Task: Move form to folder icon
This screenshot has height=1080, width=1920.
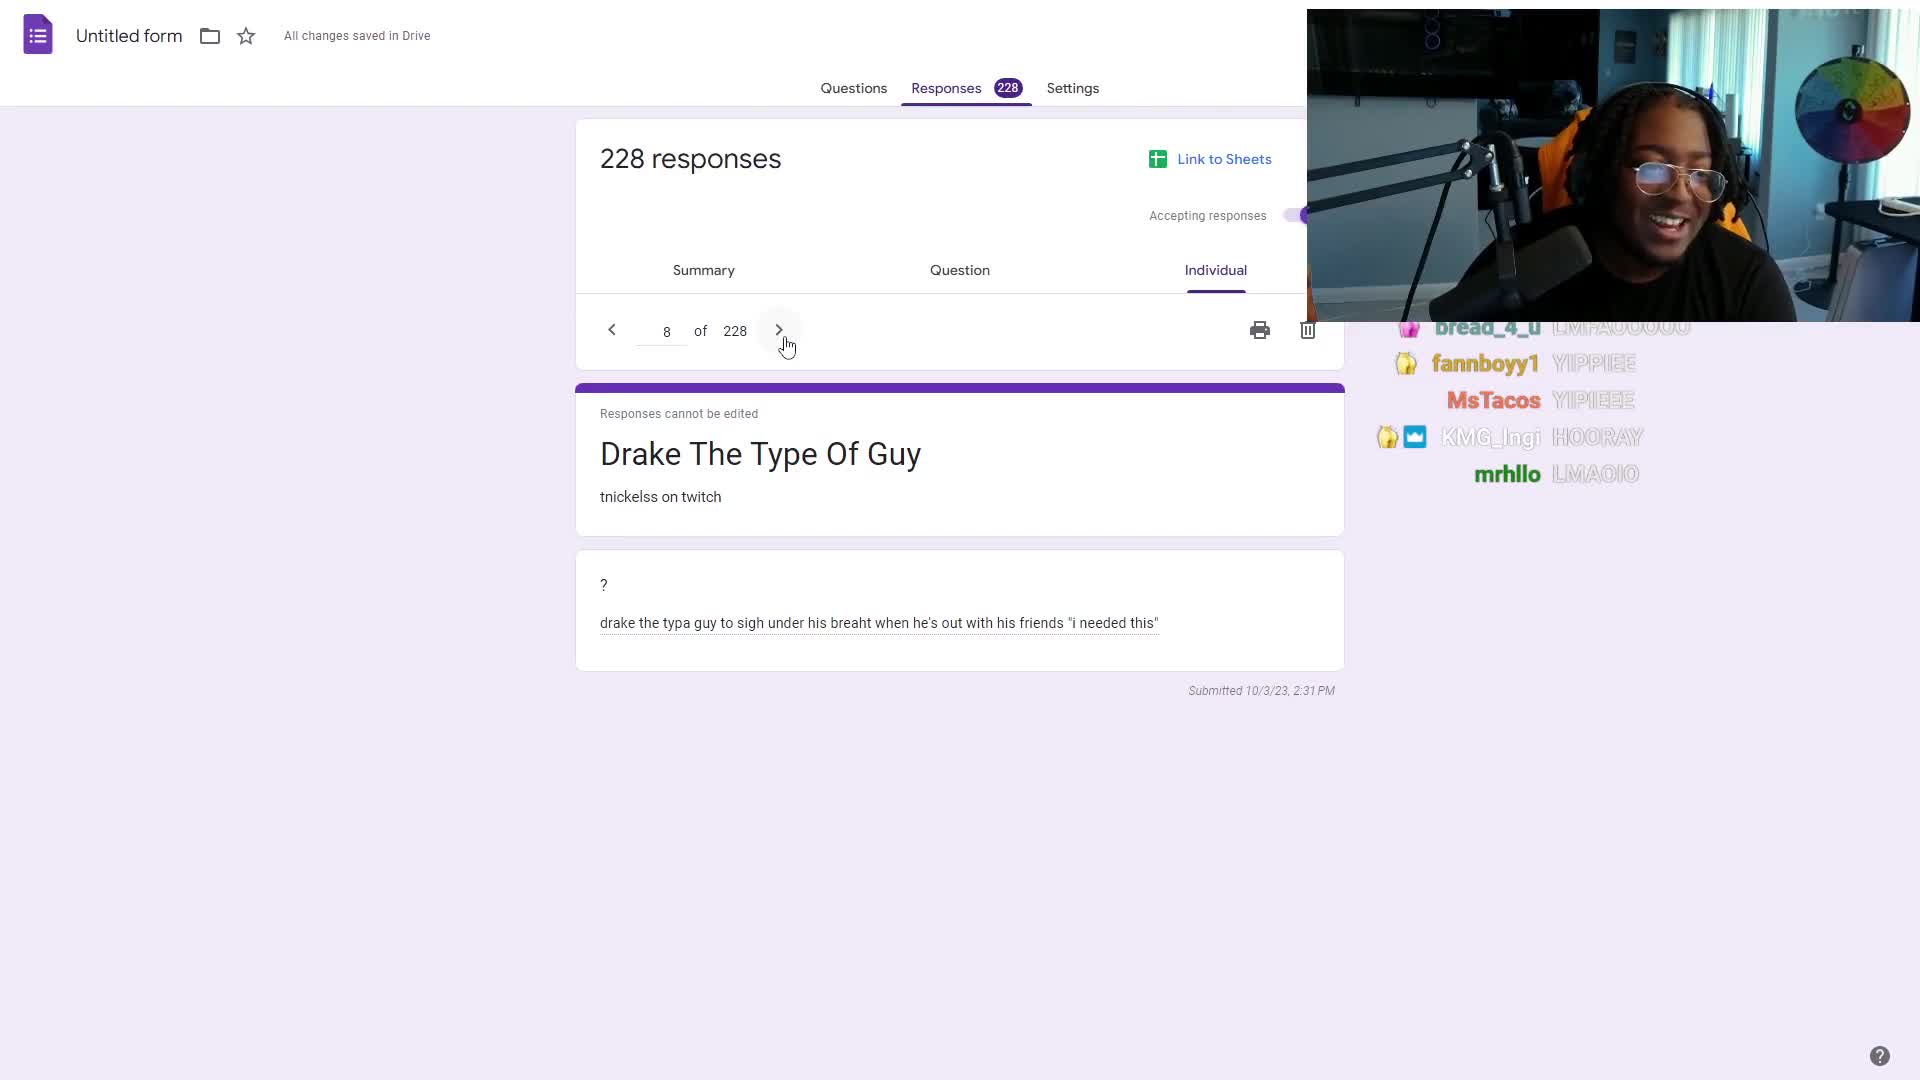Action: [x=210, y=36]
